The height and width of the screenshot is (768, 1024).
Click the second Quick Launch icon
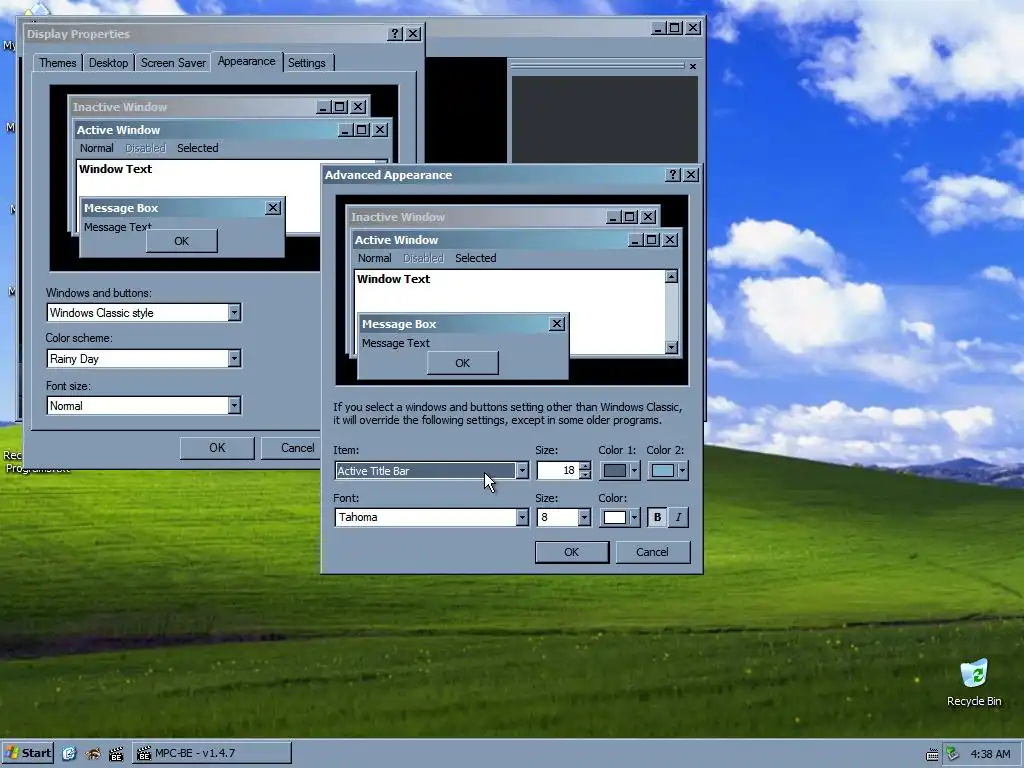pos(93,754)
